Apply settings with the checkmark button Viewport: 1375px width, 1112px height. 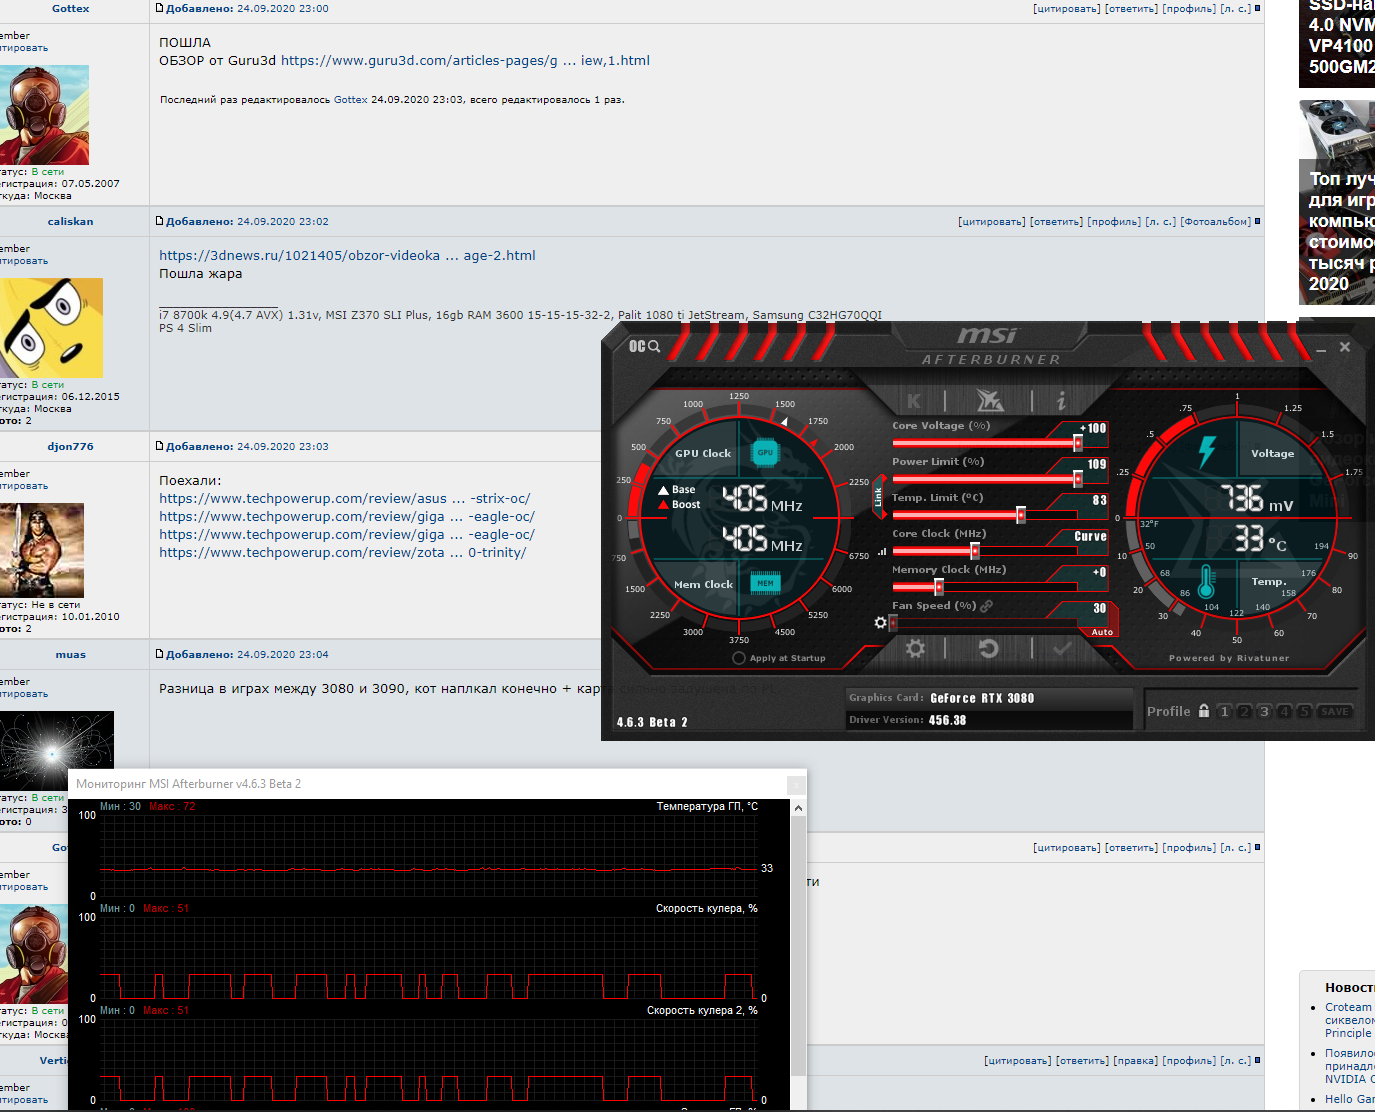click(1062, 649)
